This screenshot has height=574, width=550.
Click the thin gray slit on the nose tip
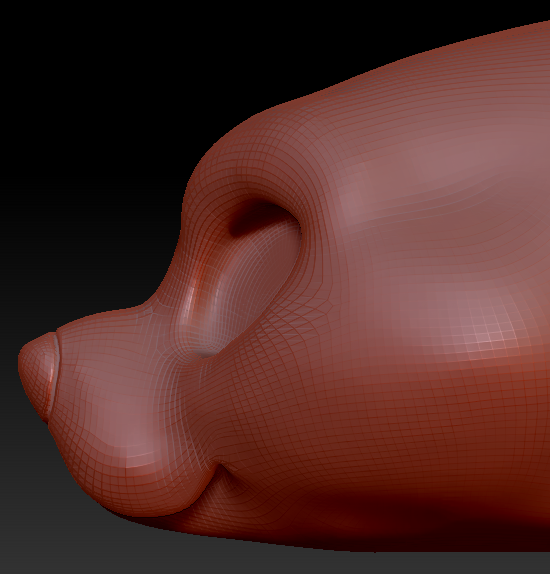(56, 370)
